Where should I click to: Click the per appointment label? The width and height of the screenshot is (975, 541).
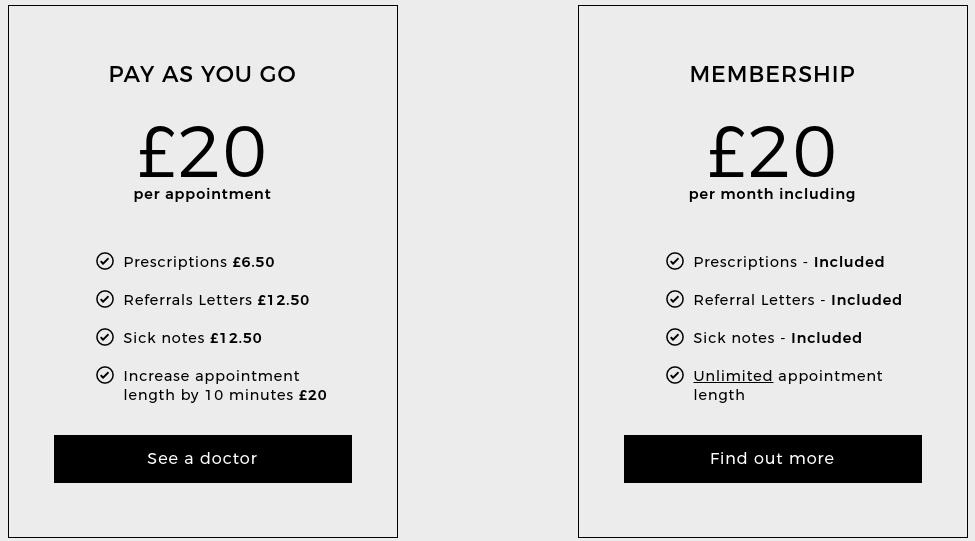[202, 195]
